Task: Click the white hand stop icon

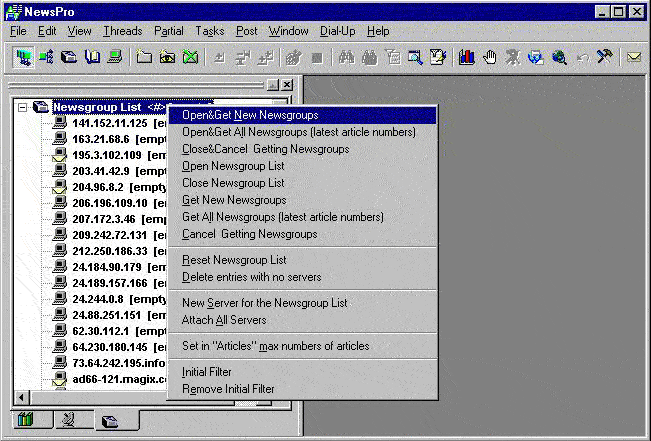Action: [x=490, y=57]
